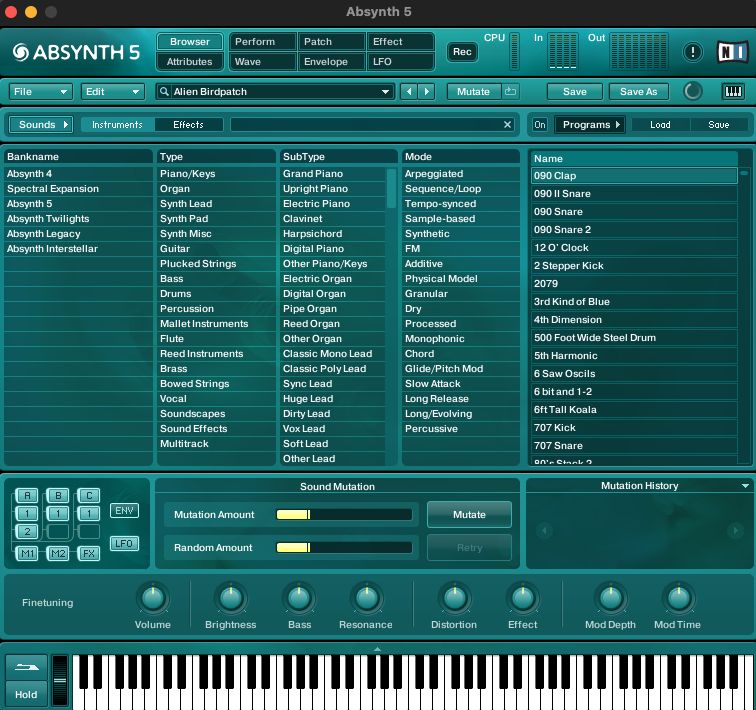Image resolution: width=756 pixels, height=710 pixels.
Task: Open the Mutation History dropdown arrow
Action: (x=745, y=486)
